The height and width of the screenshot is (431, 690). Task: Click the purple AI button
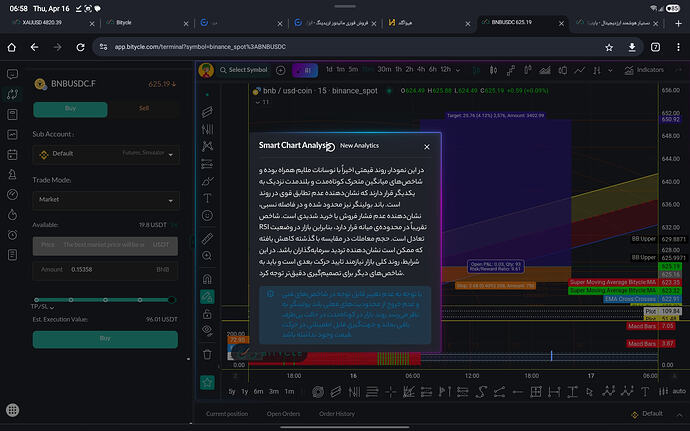tap(305, 70)
